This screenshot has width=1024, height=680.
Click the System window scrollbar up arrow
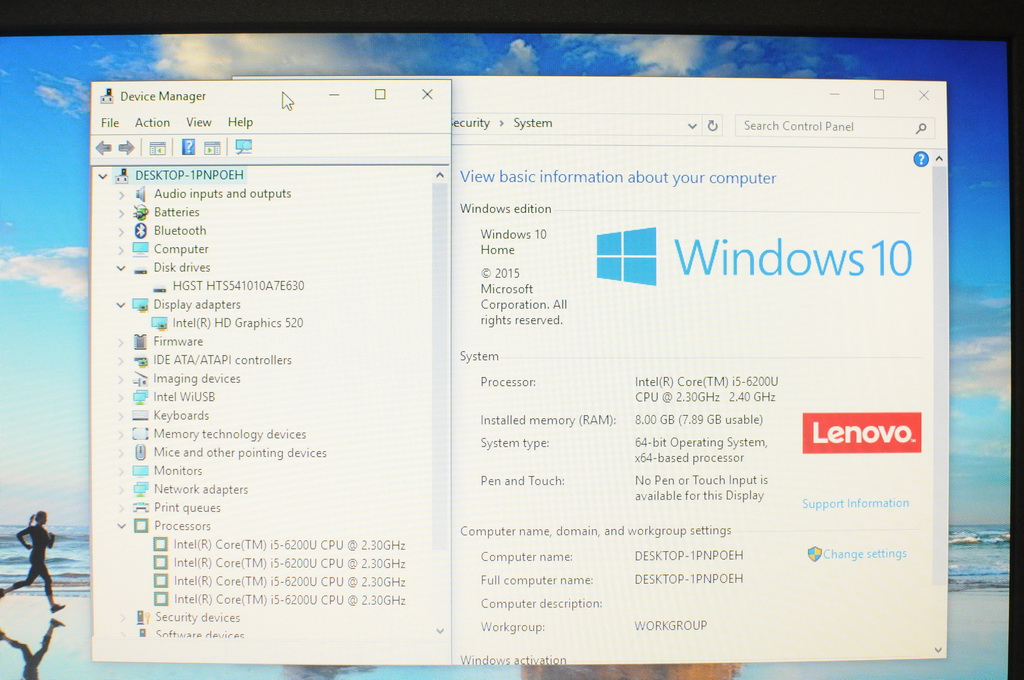coord(938,159)
